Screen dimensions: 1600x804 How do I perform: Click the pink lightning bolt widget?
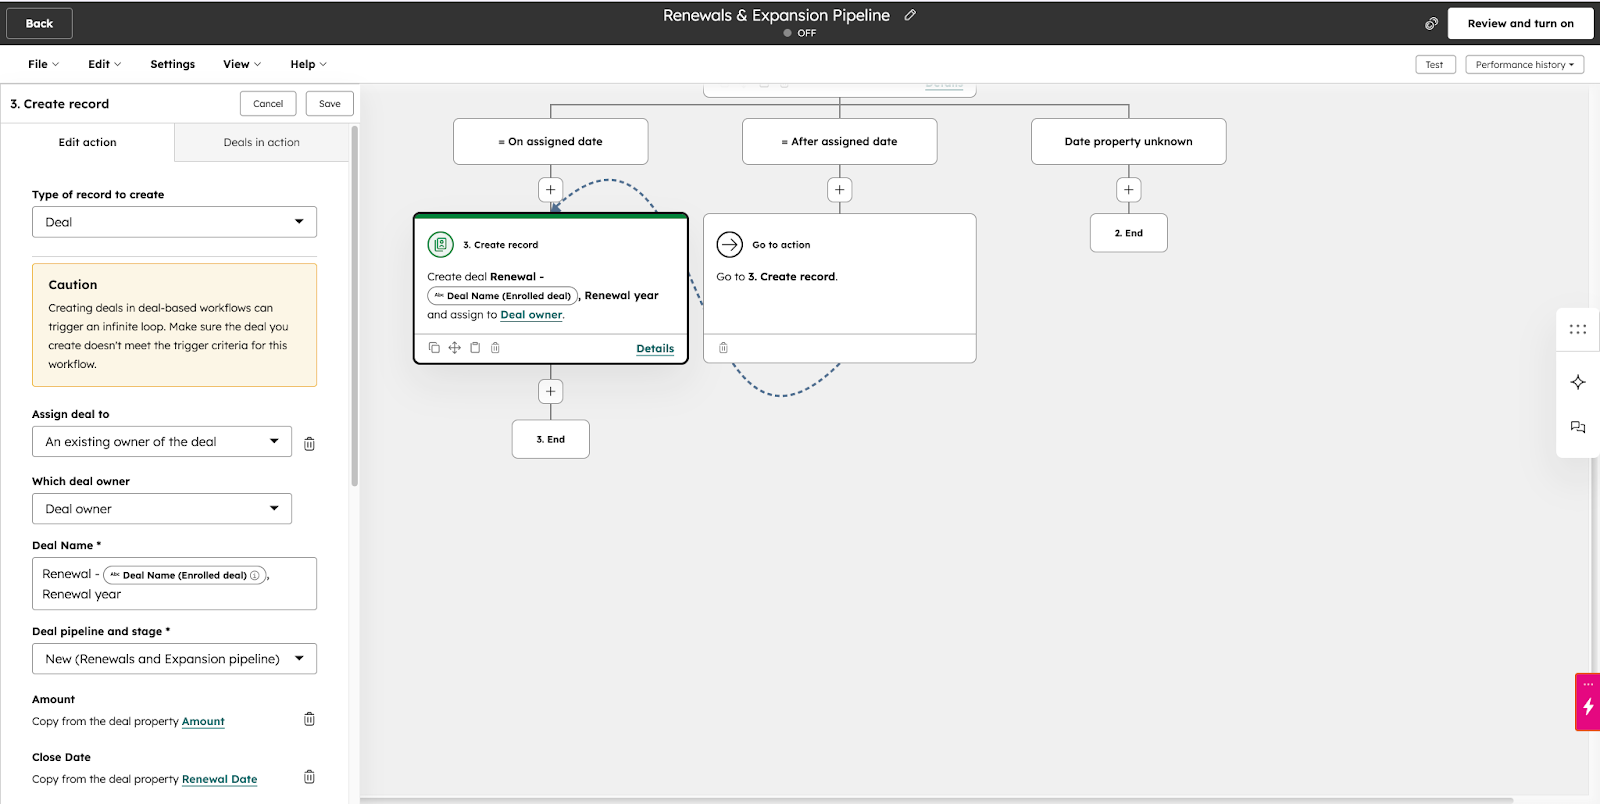pyautogui.click(x=1588, y=702)
